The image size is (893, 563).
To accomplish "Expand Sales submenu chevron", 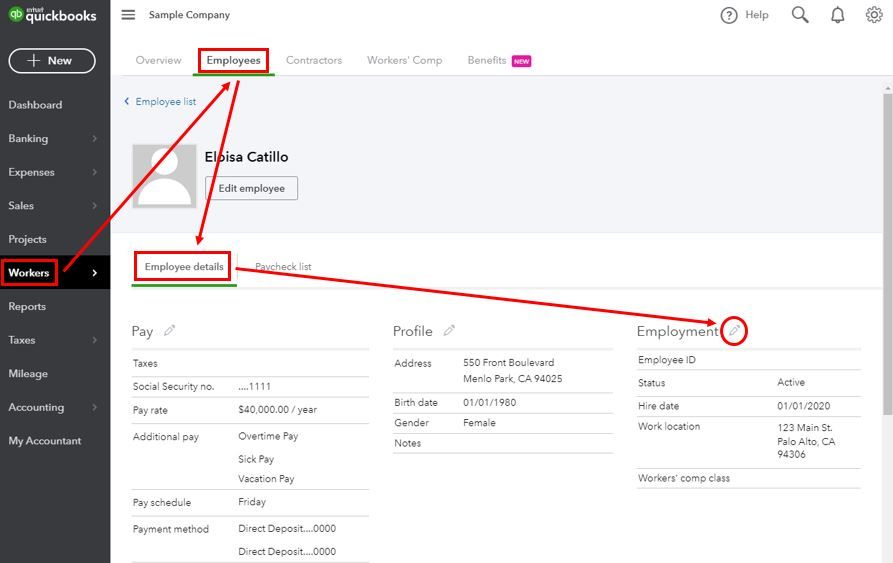I will 95,206.
